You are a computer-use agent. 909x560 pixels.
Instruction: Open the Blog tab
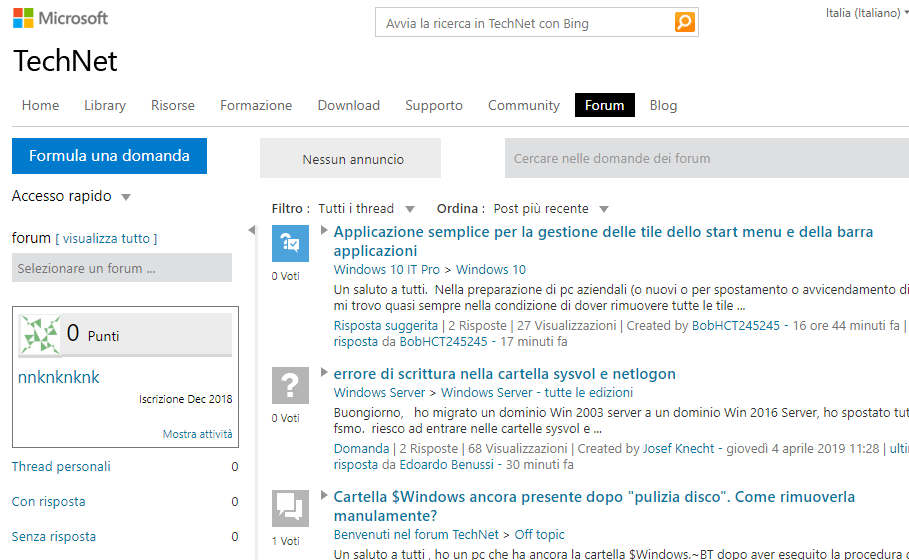click(x=663, y=105)
